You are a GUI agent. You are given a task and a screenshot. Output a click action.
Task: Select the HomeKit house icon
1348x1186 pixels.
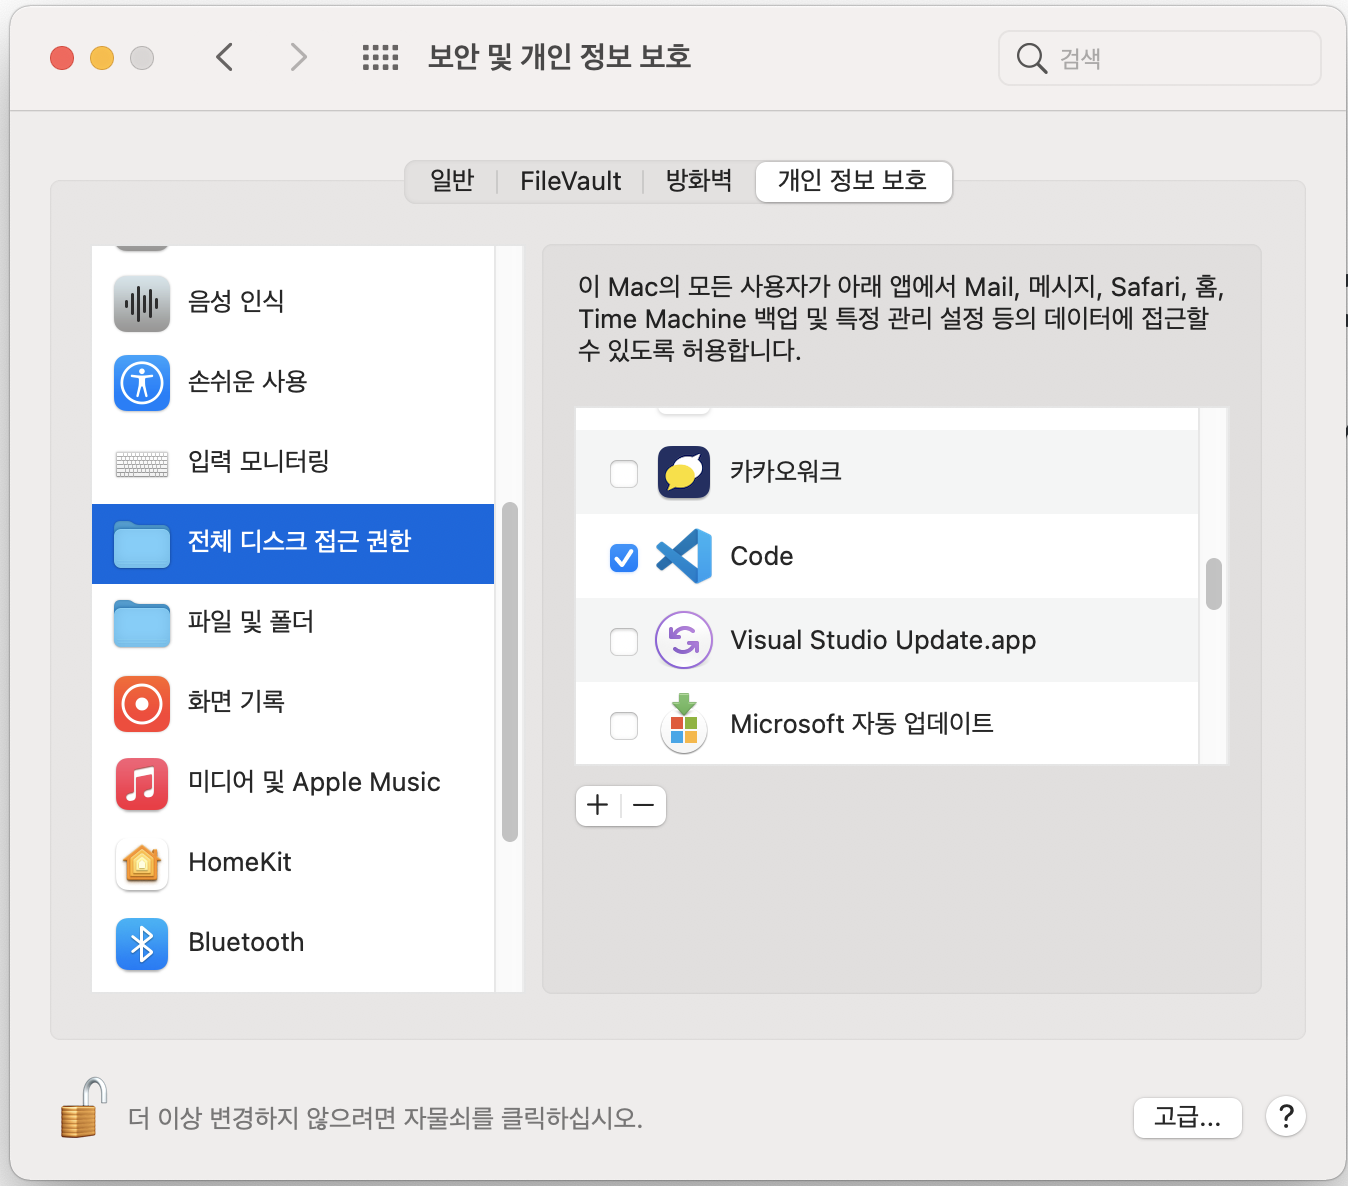click(142, 863)
